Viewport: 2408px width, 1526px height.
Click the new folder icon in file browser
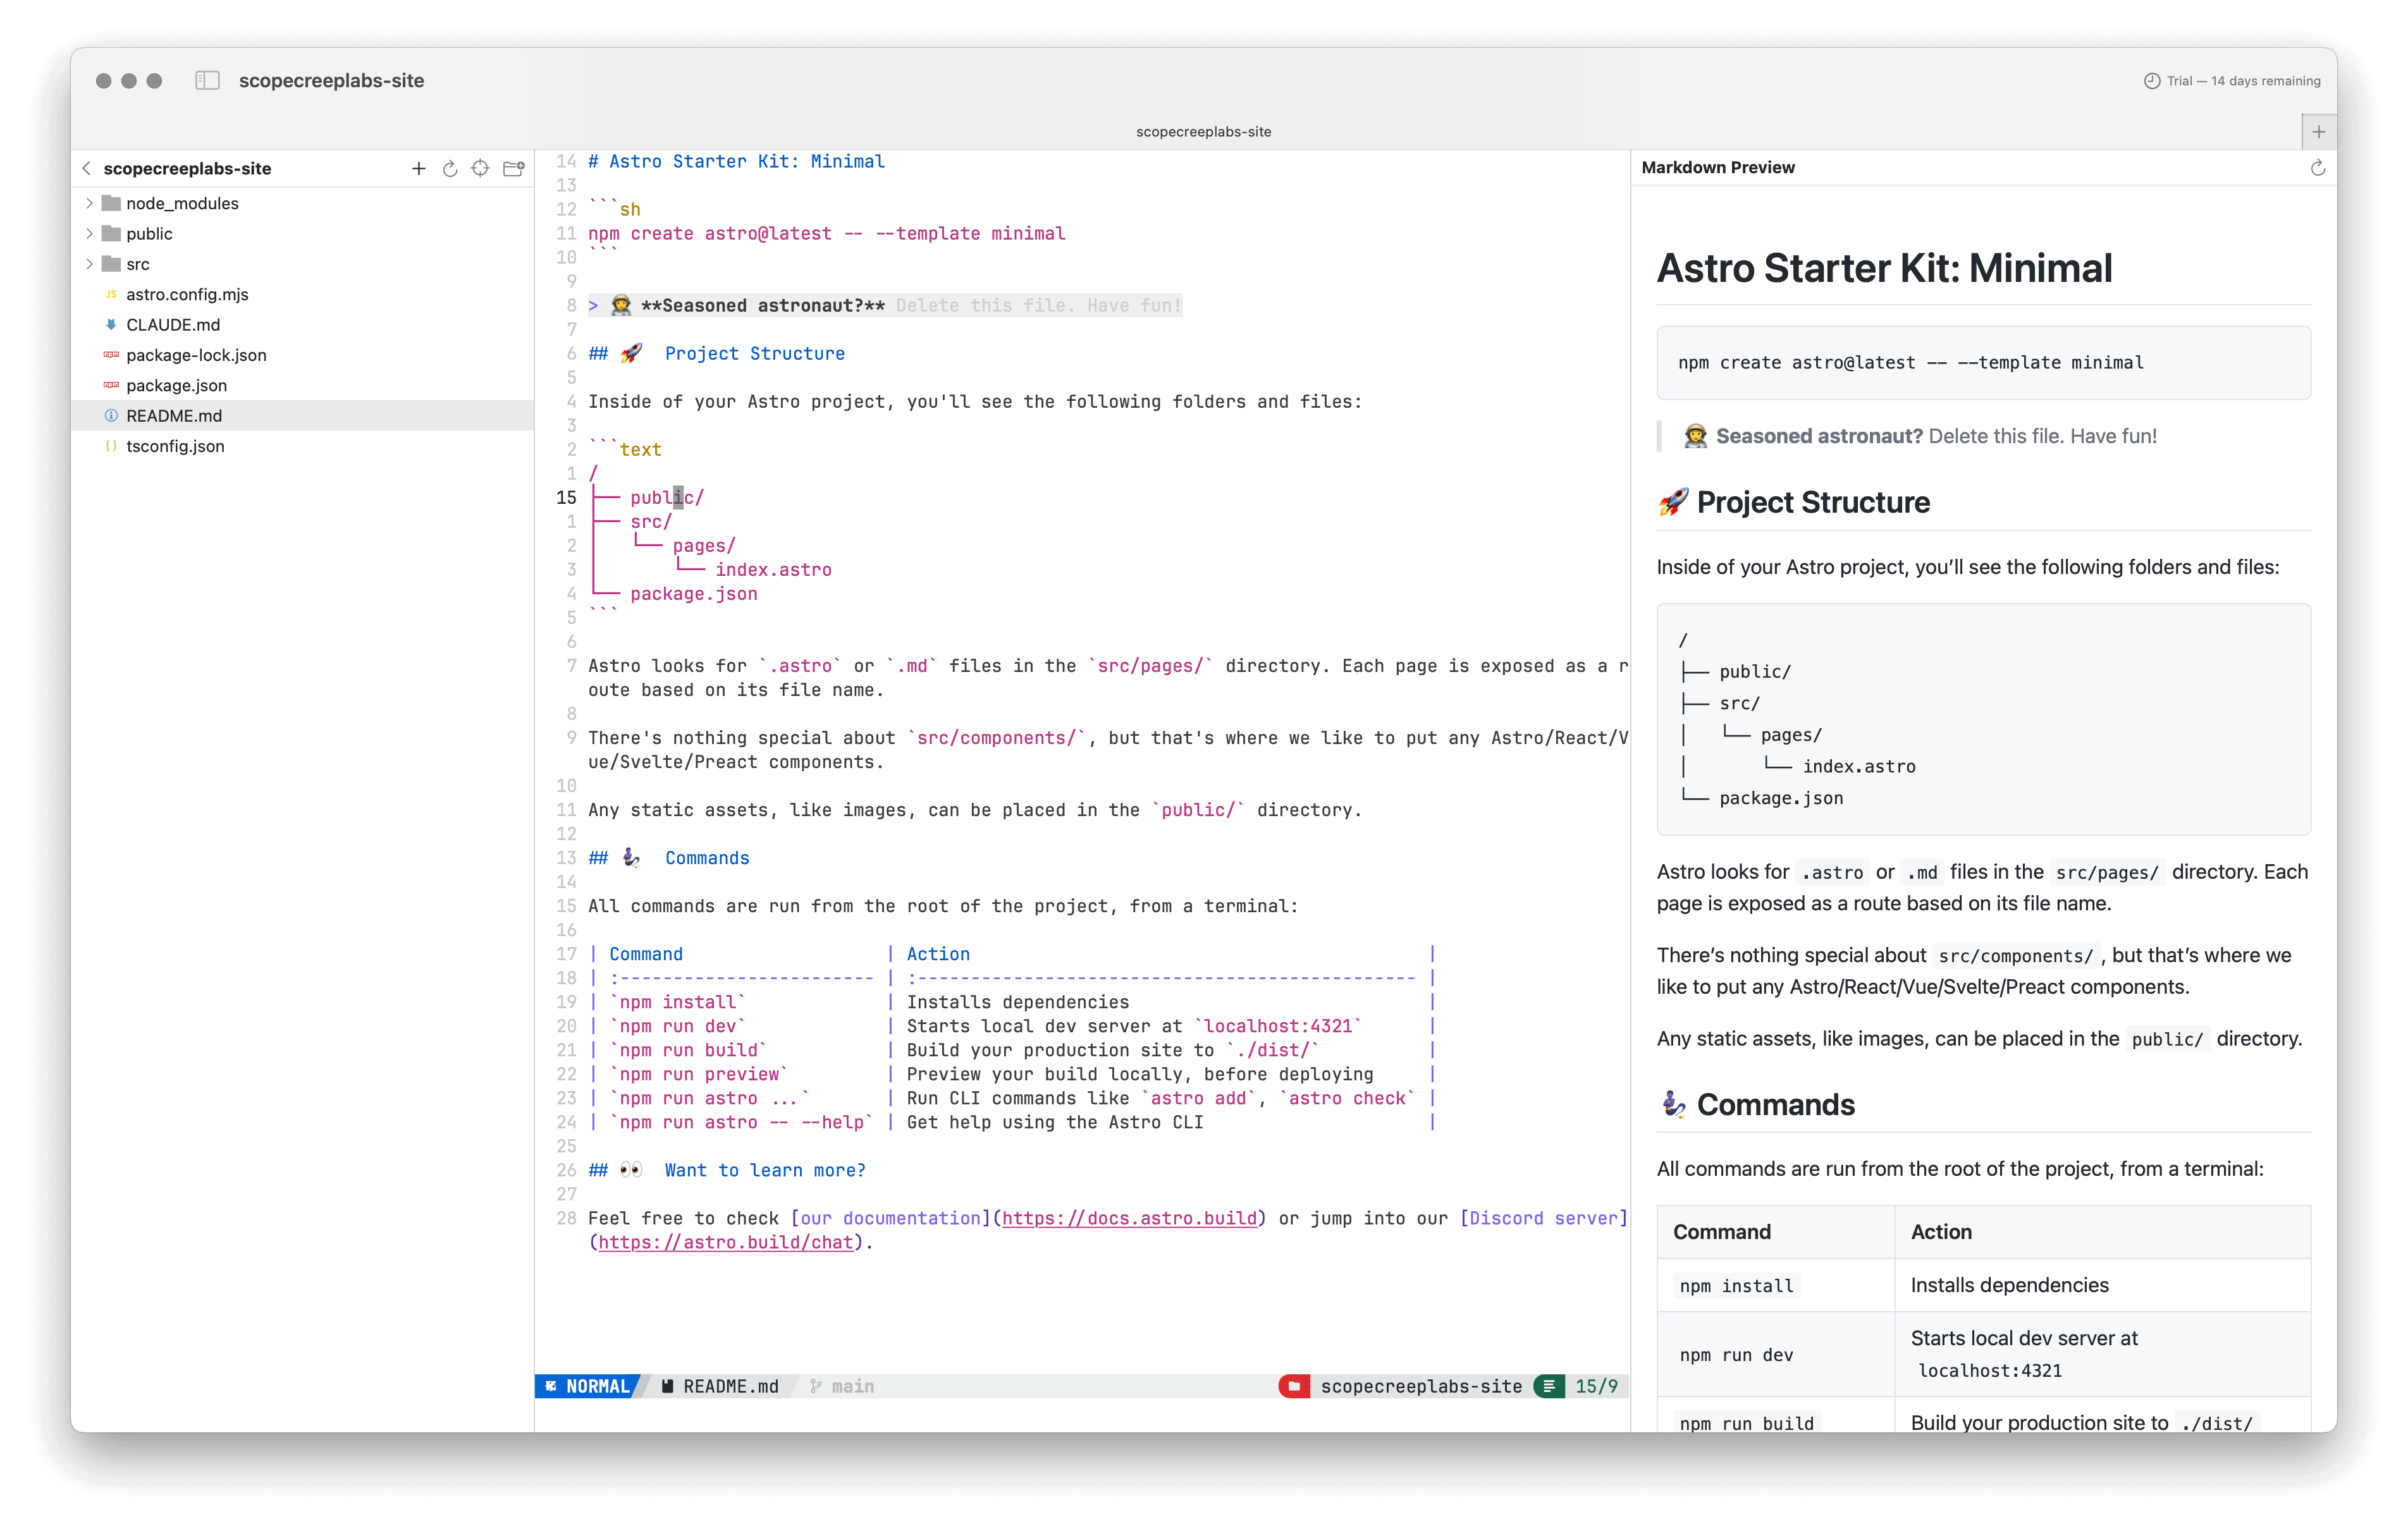(514, 168)
